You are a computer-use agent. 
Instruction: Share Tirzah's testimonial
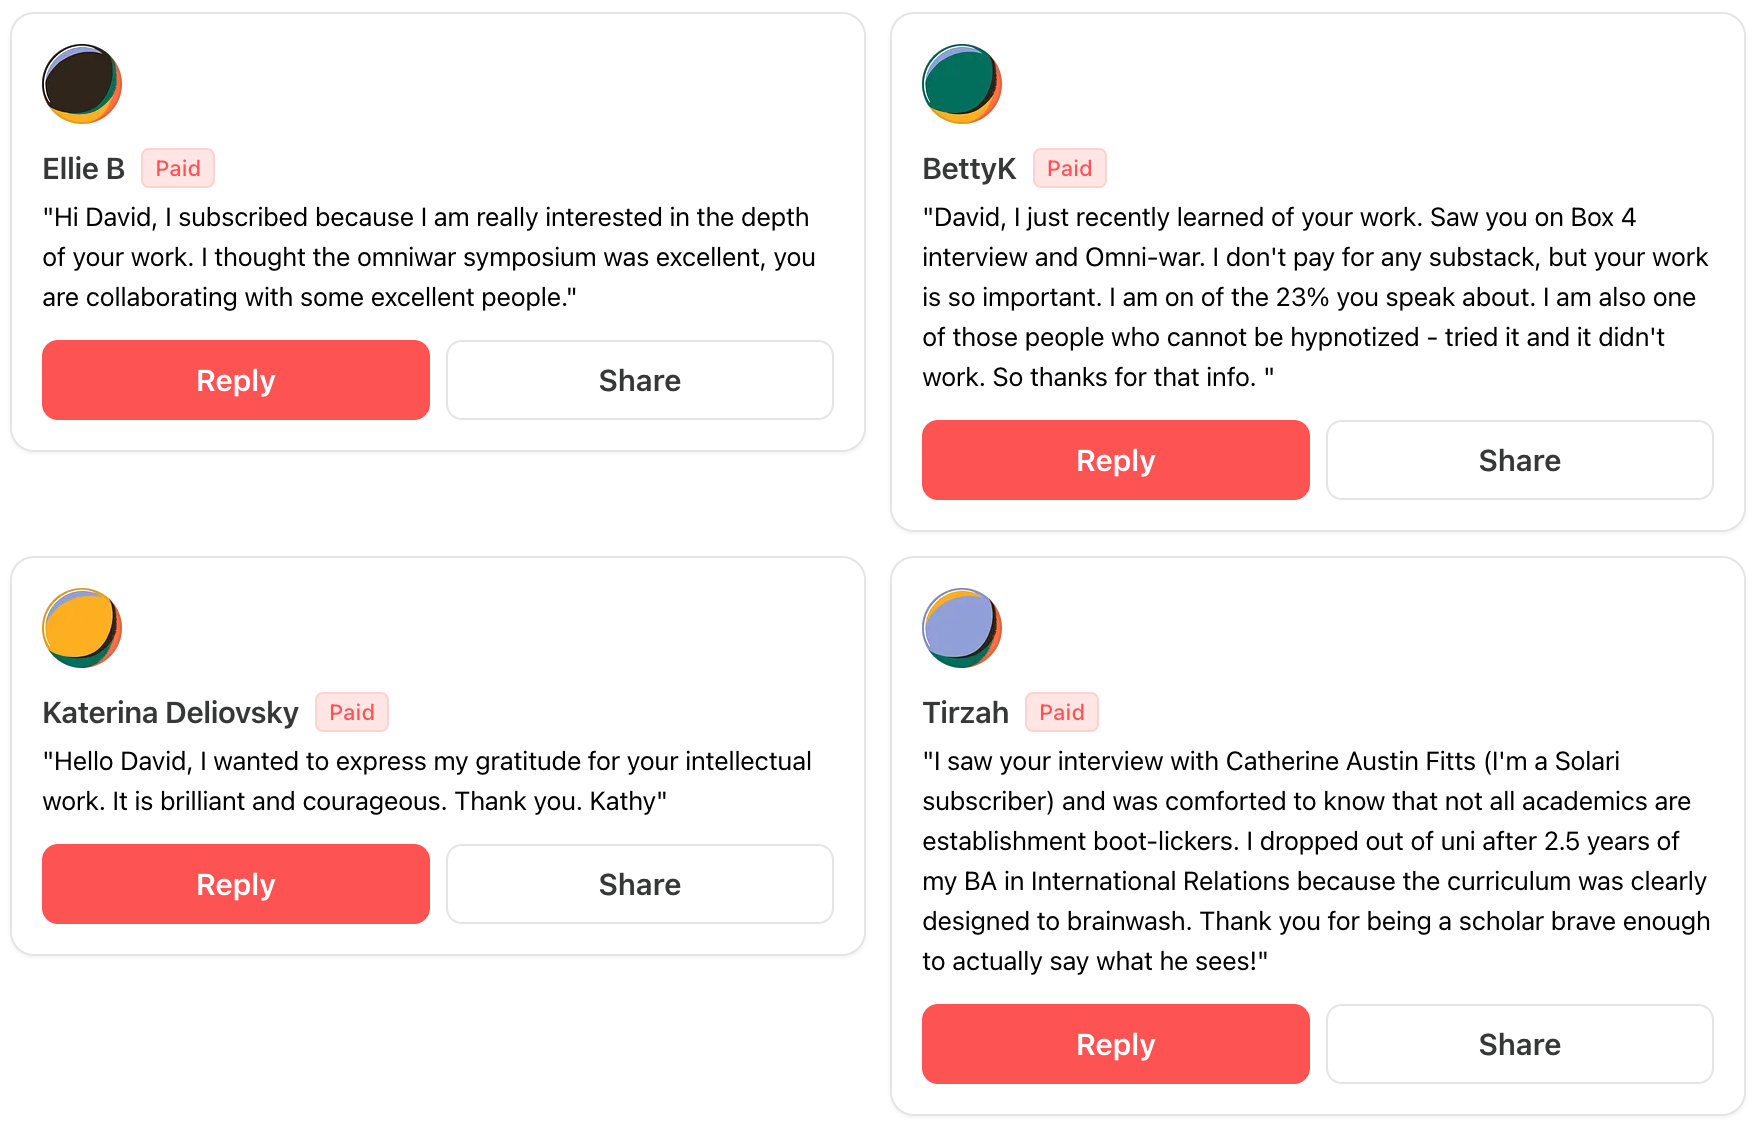(1519, 1044)
